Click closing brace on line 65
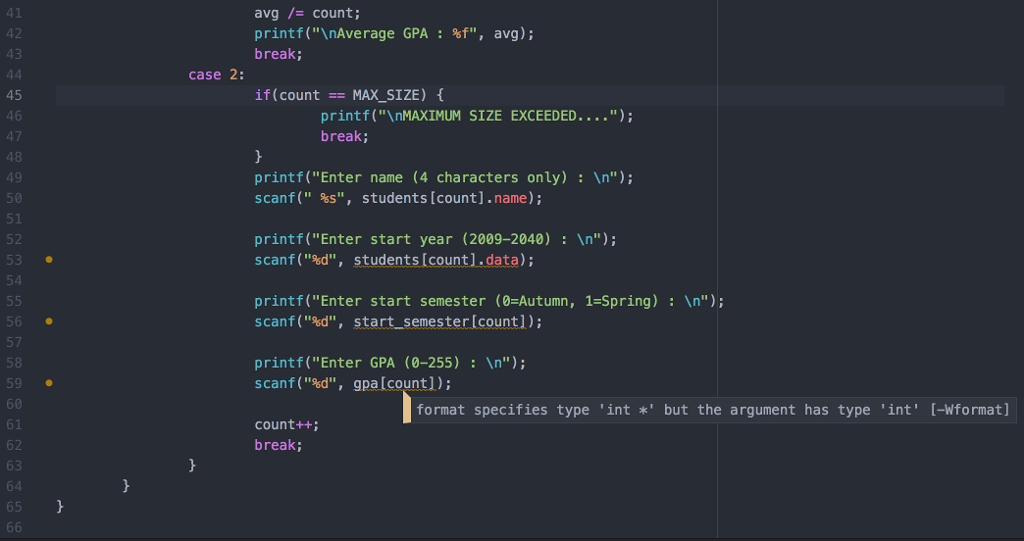 (60, 506)
